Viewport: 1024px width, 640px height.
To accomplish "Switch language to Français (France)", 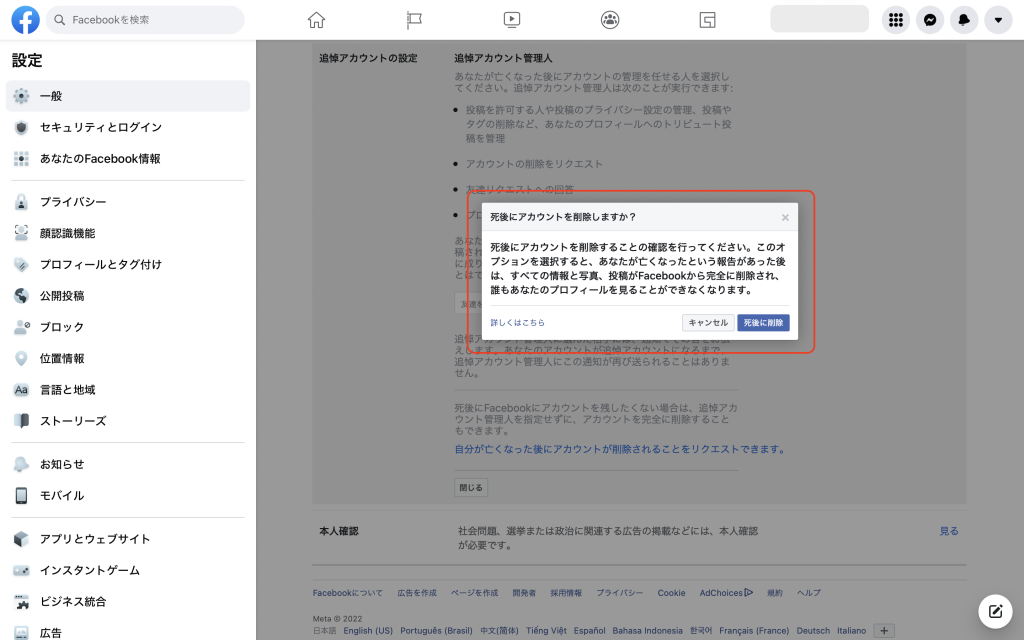I will [754, 631].
